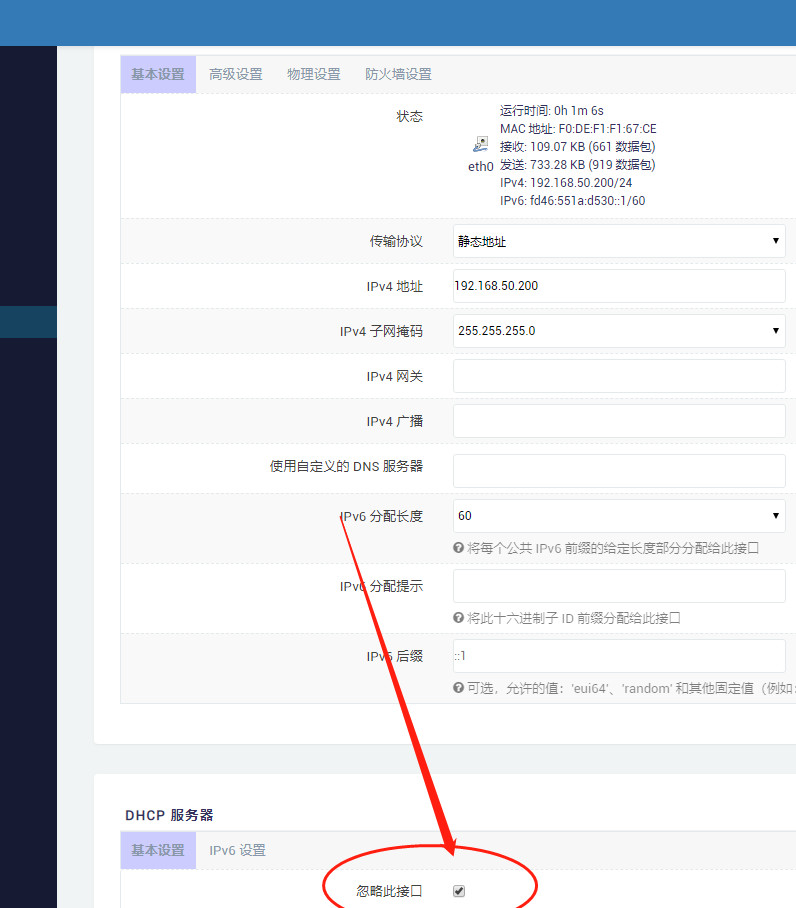Click the 使用自定义的 DNS 服务器 field

click(619, 471)
